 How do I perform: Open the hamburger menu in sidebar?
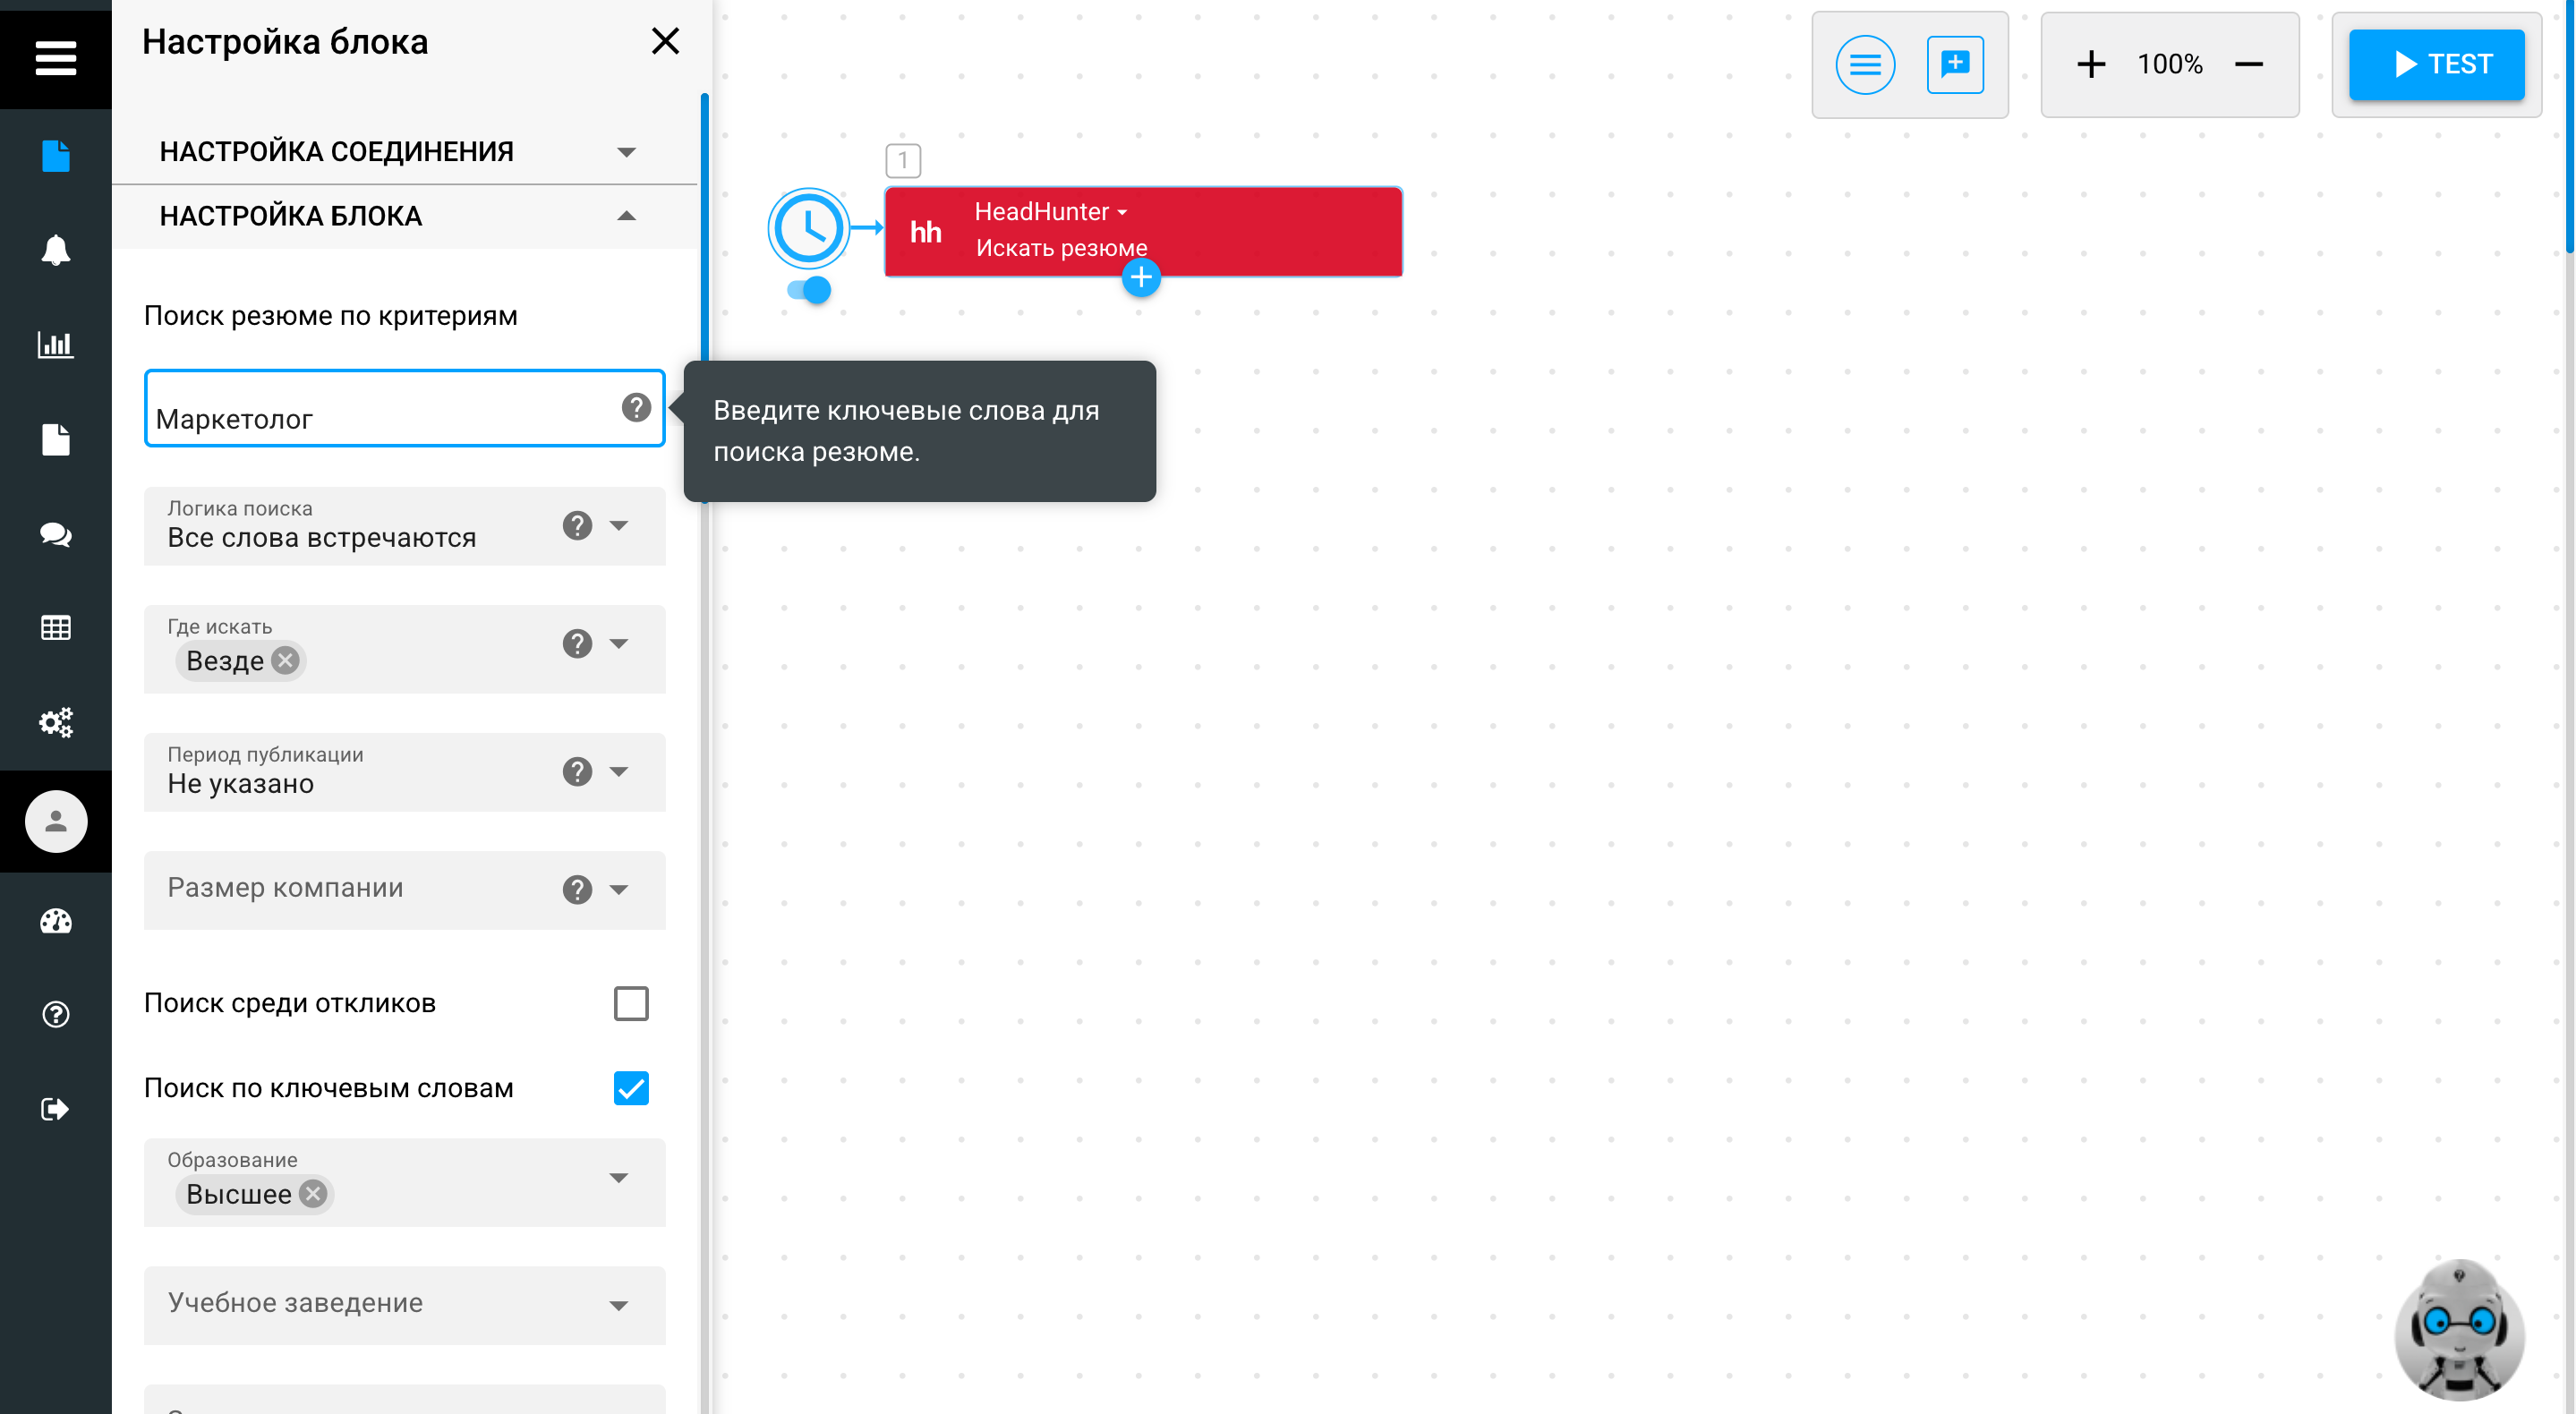55,57
